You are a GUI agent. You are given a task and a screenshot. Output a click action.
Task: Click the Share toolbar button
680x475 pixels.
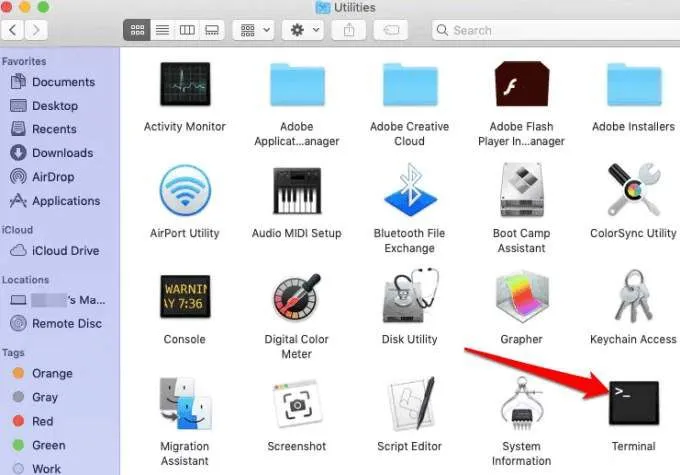349,30
